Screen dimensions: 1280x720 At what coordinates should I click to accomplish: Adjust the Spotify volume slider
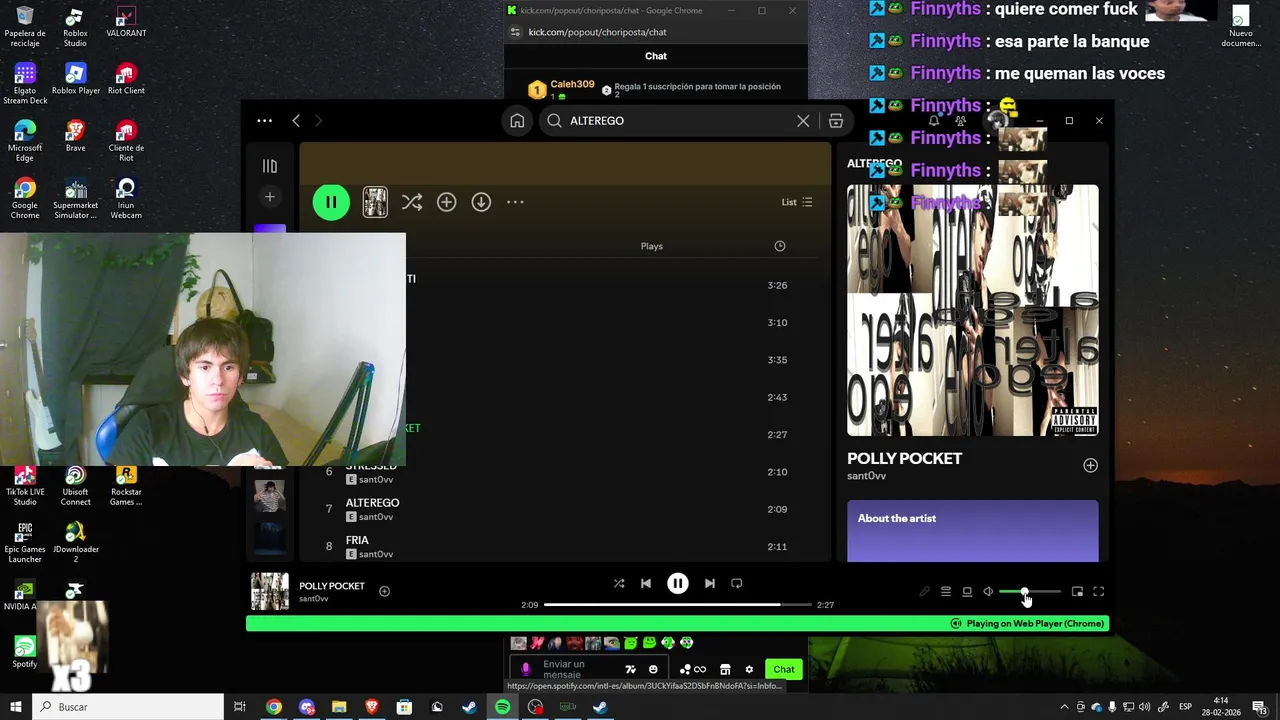coord(1030,592)
